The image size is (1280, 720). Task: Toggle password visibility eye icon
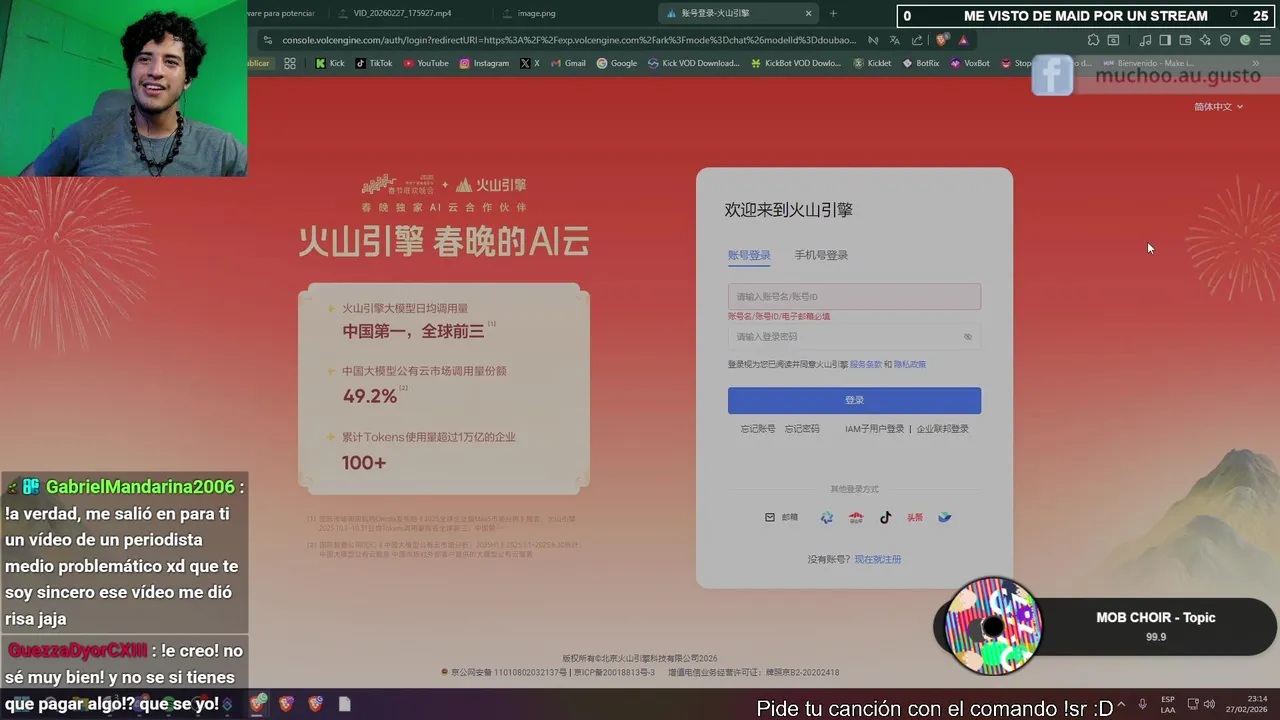[967, 337]
